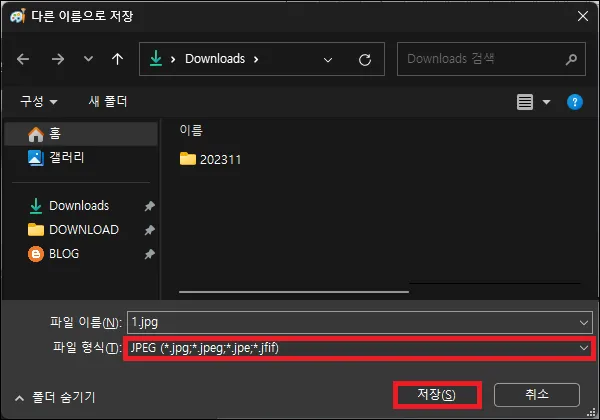Click the pin icon beside DOWNLOAD
Viewport: 600px width, 420px height.
click(150, 230)
